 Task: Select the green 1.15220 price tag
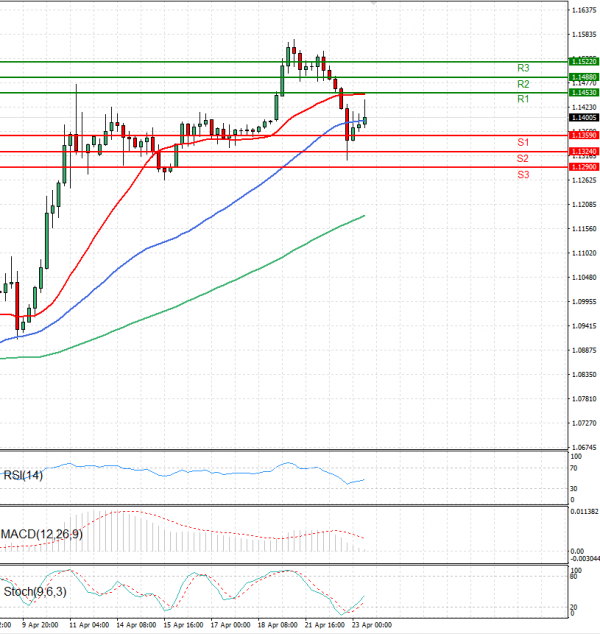[x=584, y=61]
